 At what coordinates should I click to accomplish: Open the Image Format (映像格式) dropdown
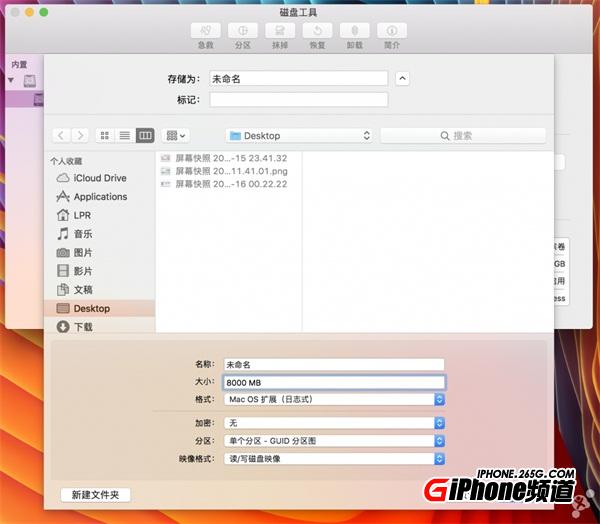point(334,459)
